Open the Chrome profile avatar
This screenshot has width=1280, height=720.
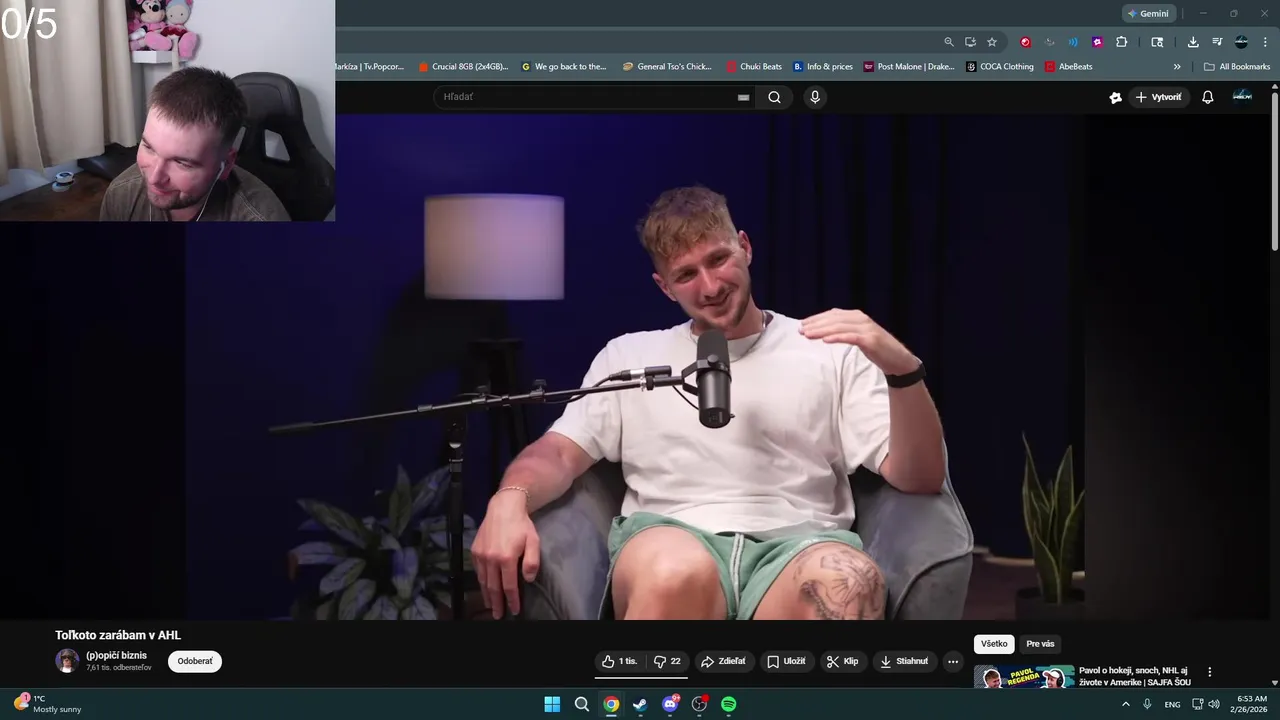pyautogui.click(x=1241, y=42)
